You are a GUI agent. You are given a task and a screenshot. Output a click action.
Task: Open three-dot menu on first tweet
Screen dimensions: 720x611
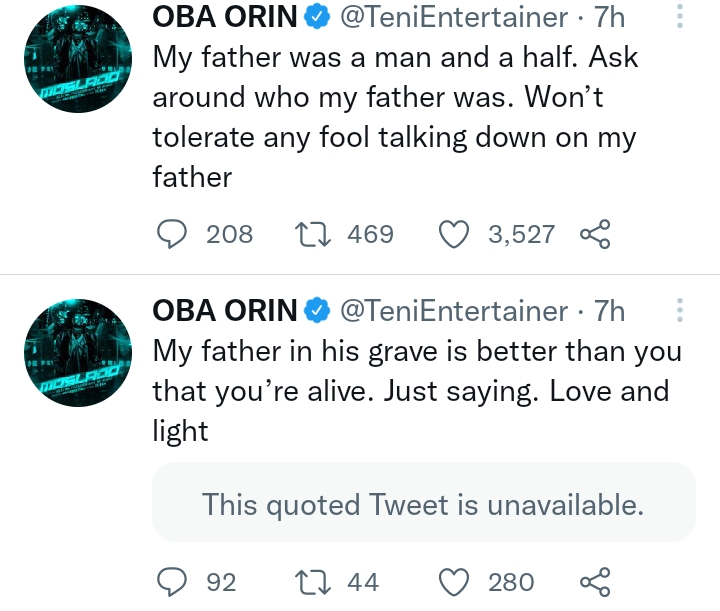[680, 17]
